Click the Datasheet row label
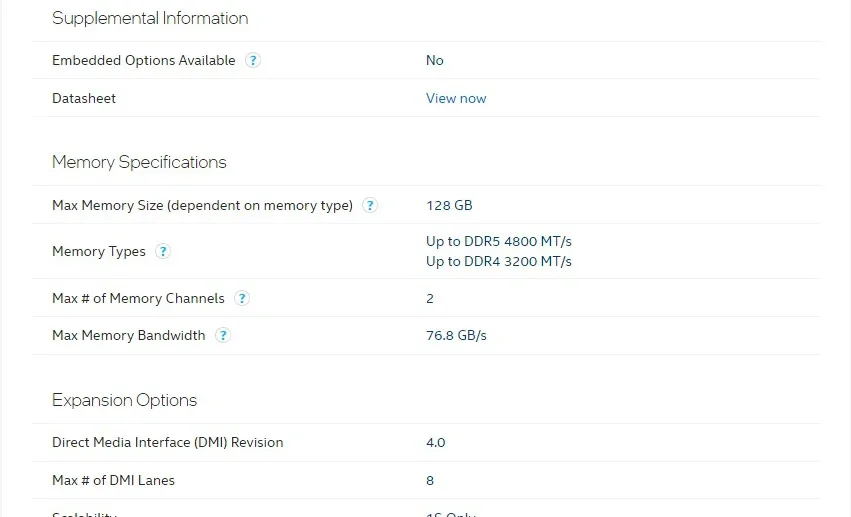Image resolution: width=851 pixels, height=517 pixels. pyautogui.click(x=84, y=98)
